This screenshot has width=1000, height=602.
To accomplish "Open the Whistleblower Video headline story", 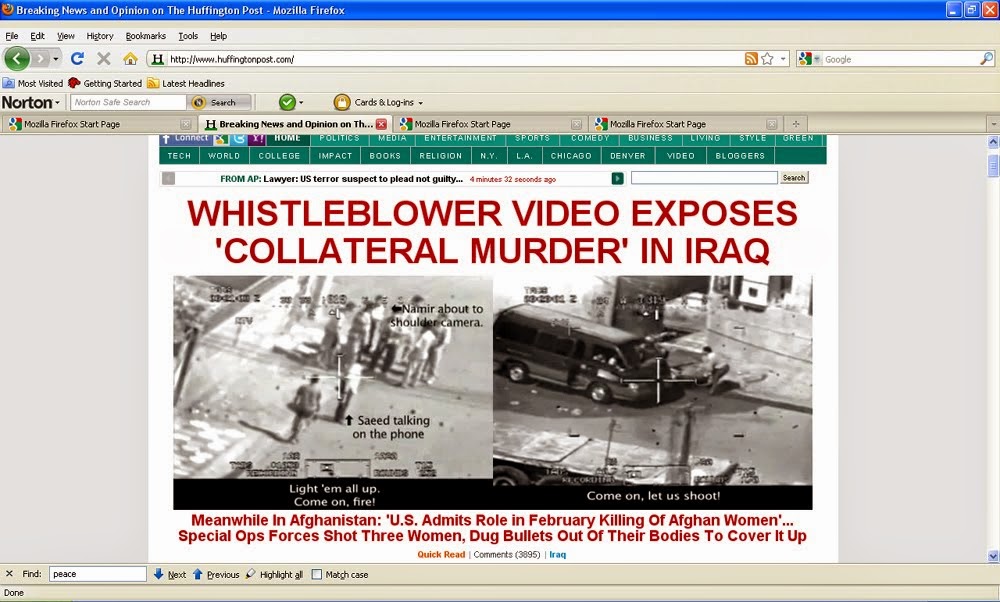I will 492,231.
